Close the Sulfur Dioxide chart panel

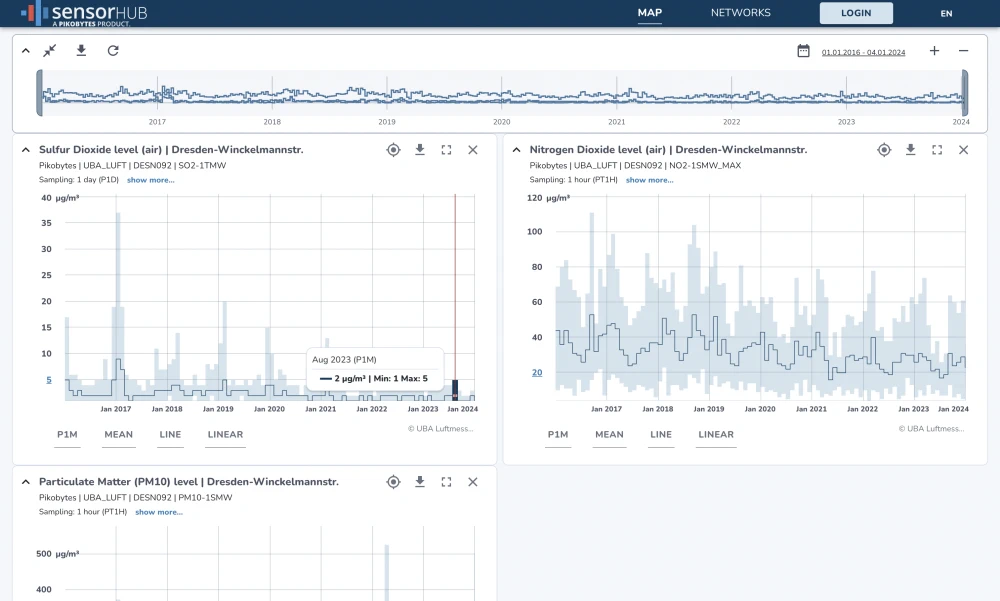[473, 150]
